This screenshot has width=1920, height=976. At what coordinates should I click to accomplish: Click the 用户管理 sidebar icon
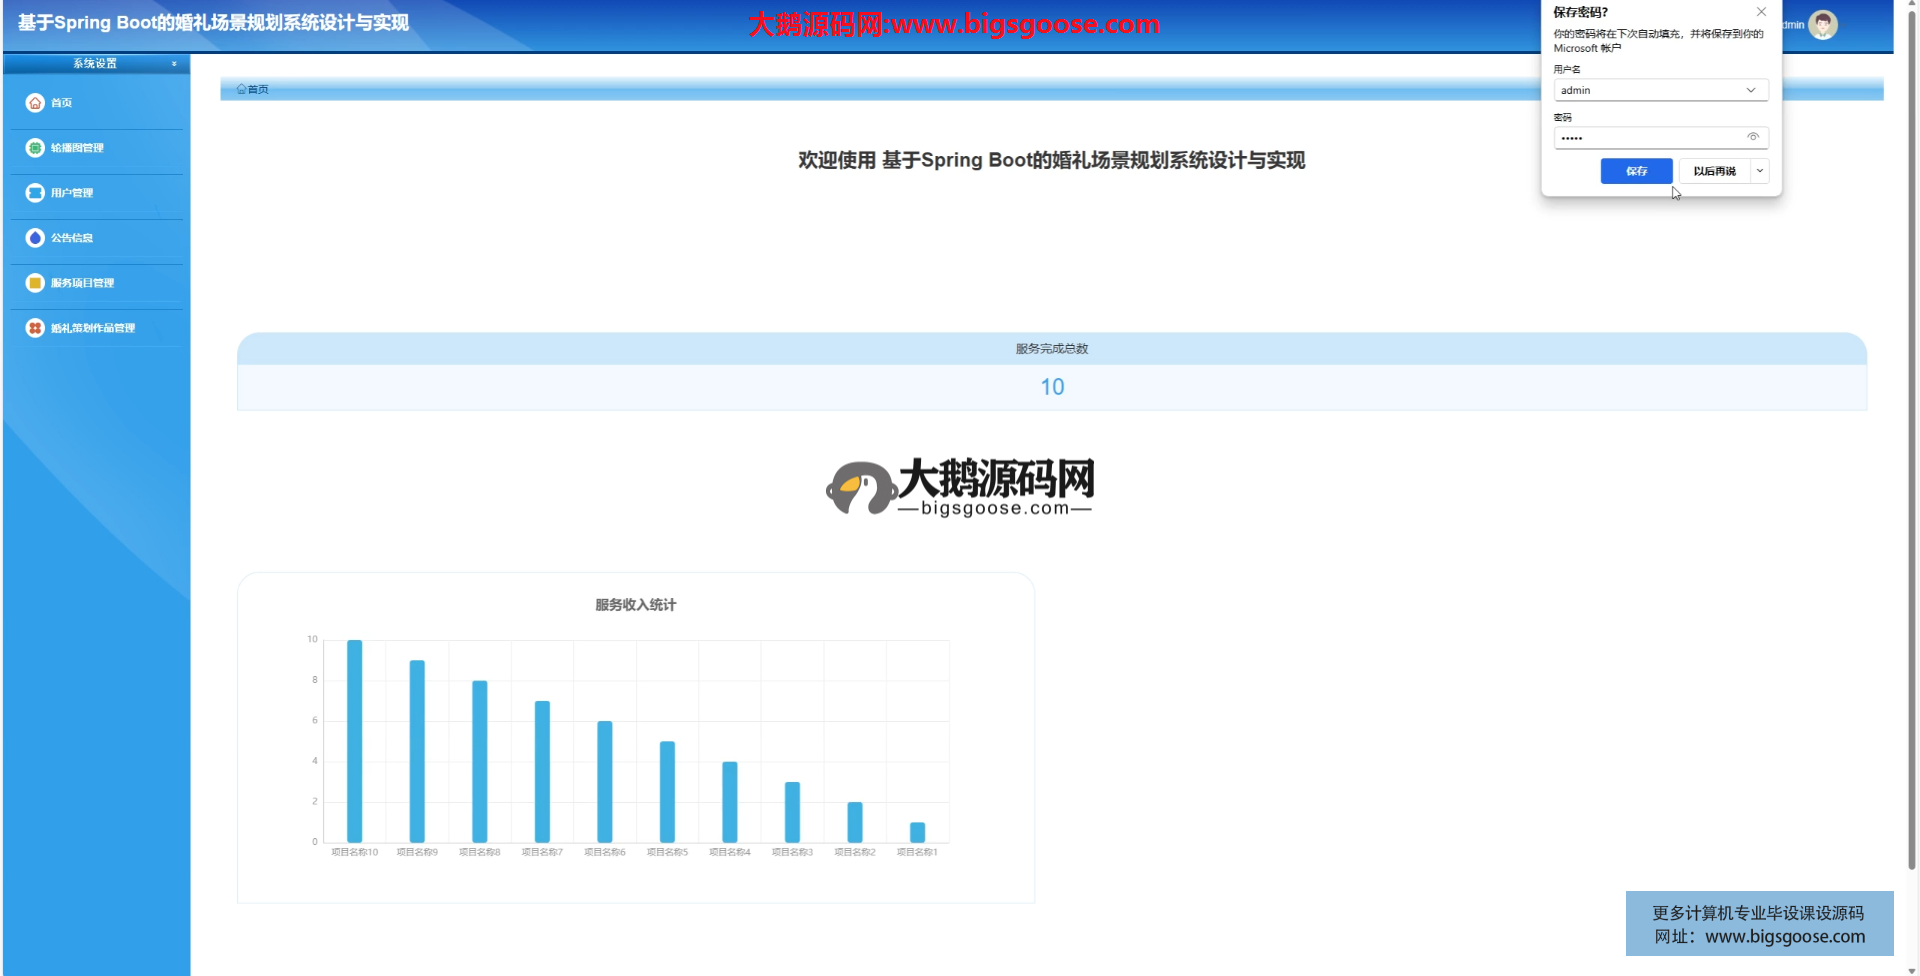click(x=35, y=193)
